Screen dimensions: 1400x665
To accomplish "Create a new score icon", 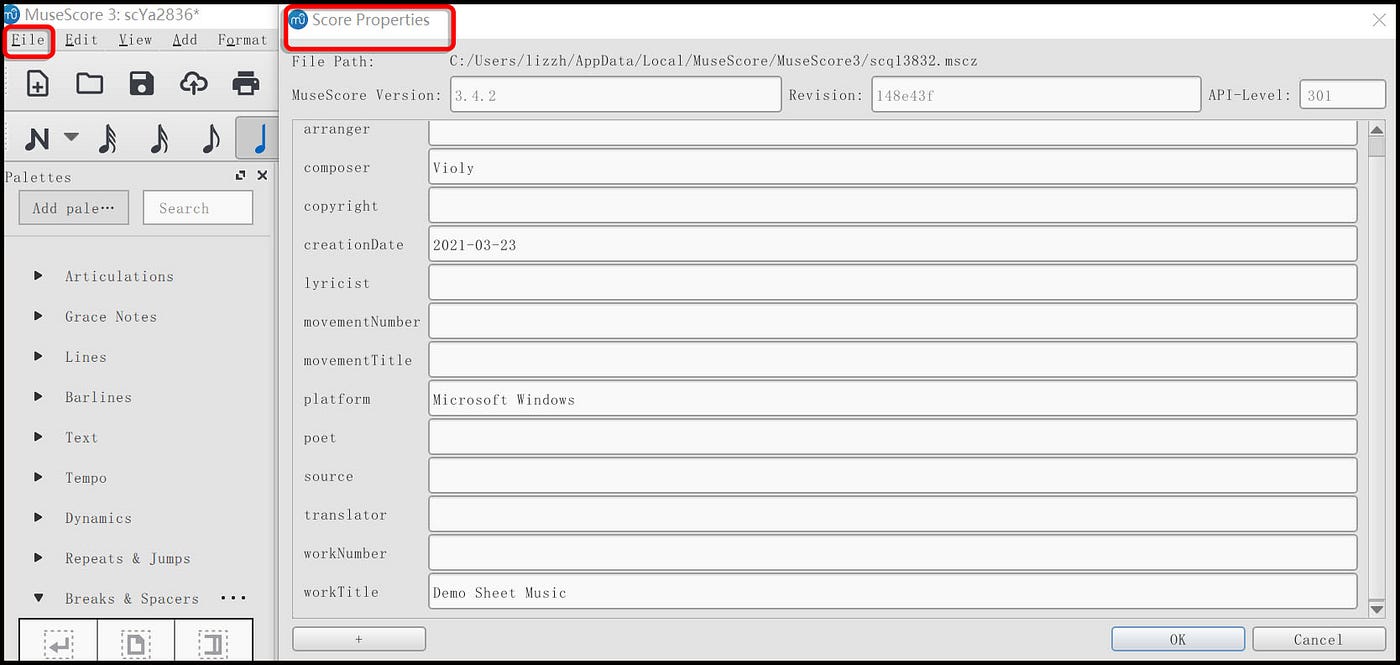I will (37, 83).
